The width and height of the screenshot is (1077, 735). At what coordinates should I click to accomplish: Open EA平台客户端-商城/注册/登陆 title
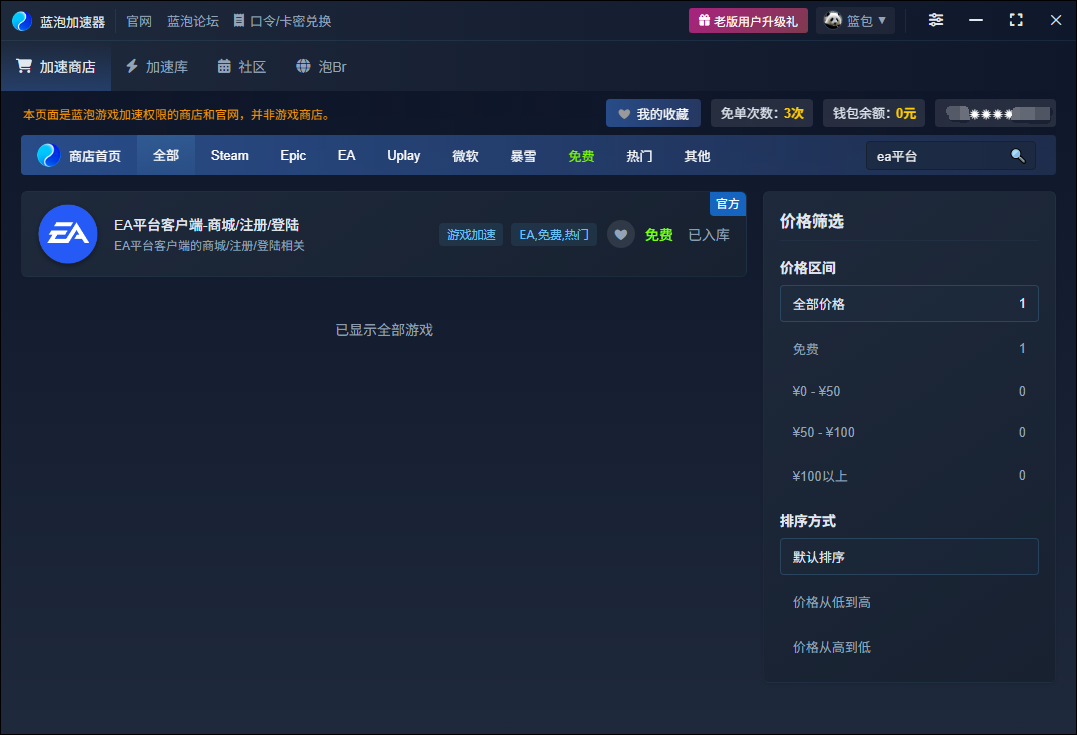[x=206, y=225]
